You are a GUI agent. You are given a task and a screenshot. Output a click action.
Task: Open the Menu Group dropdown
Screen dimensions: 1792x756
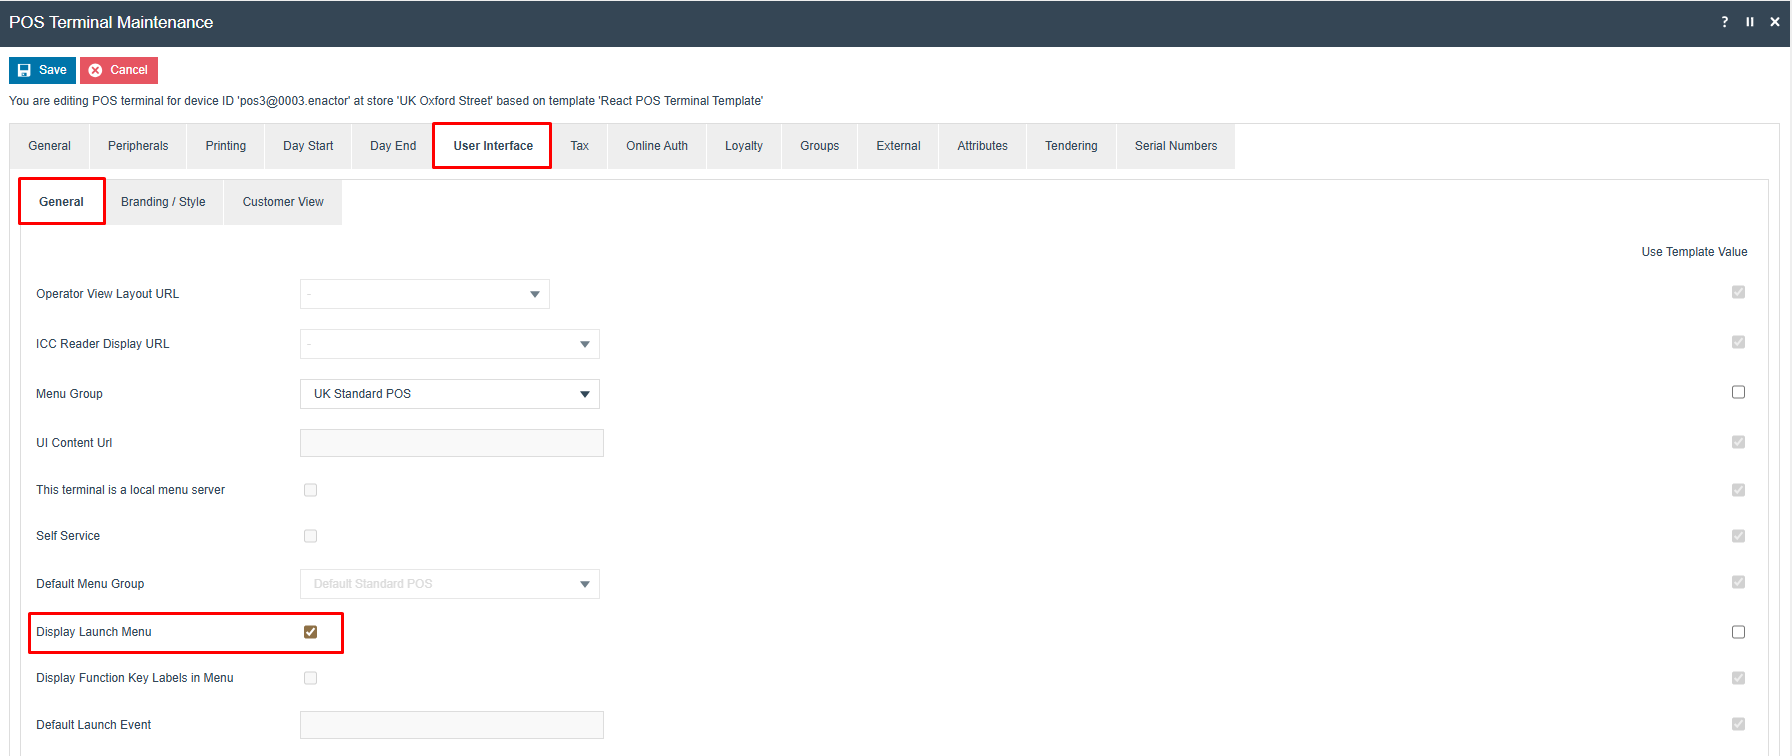tap(449, 394)
